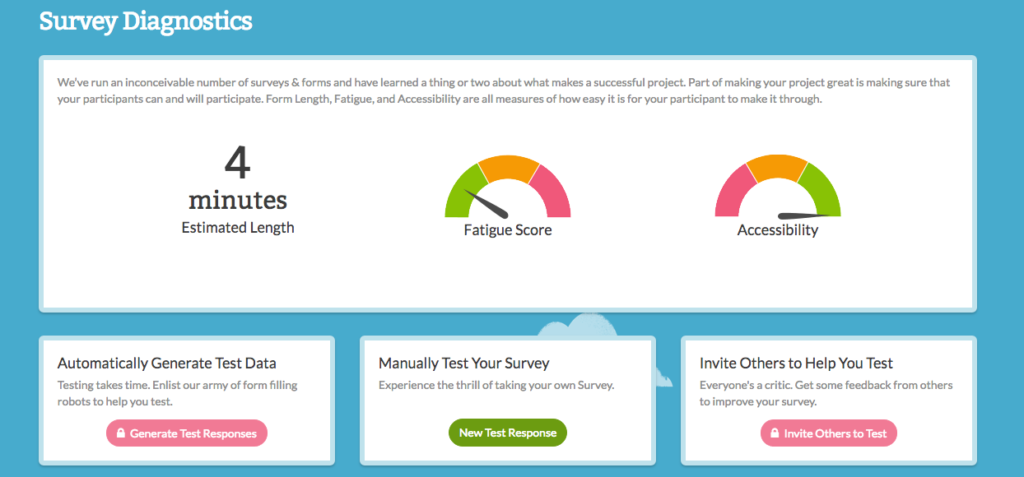Click the pink segment of Fatigue gauge

pyautogui.click(x=554, y=194)
